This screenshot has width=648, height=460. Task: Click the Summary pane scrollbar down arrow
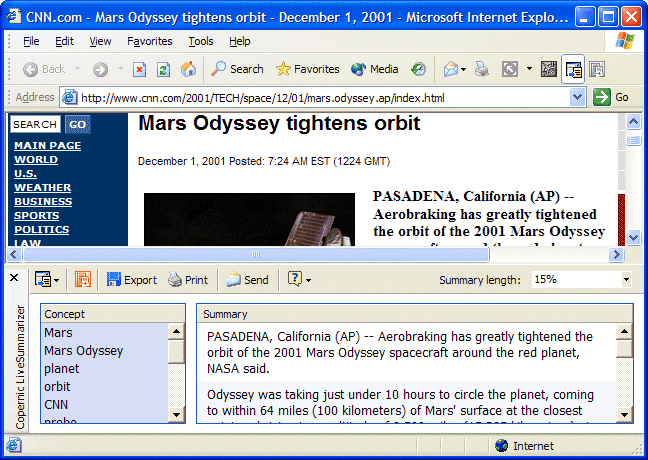(x=624, y=415)
